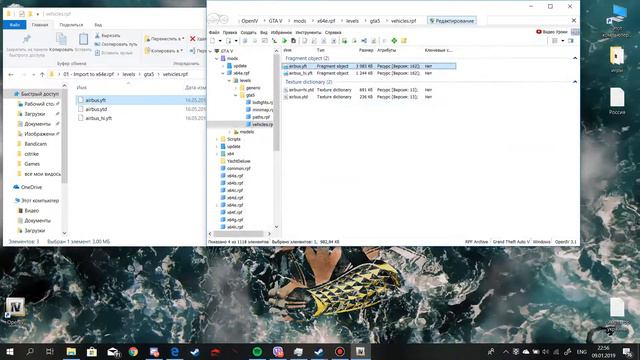Collapse the Fragment object group chevron
The width and height of the screenshot is (640, 360).
(575, 58)
